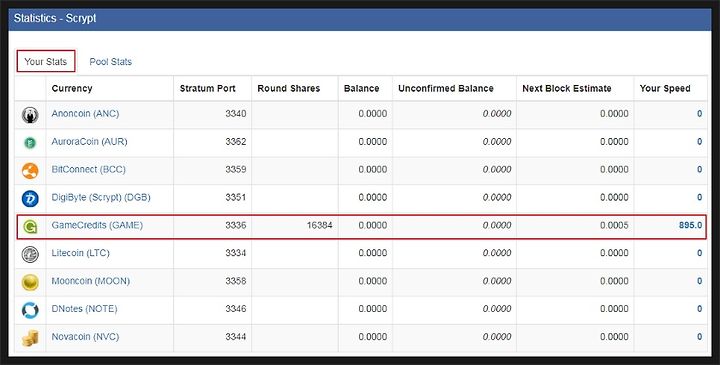Click the AuroraCoin green coin icon
The image size is (720, 365).
(x=30, y=143)
